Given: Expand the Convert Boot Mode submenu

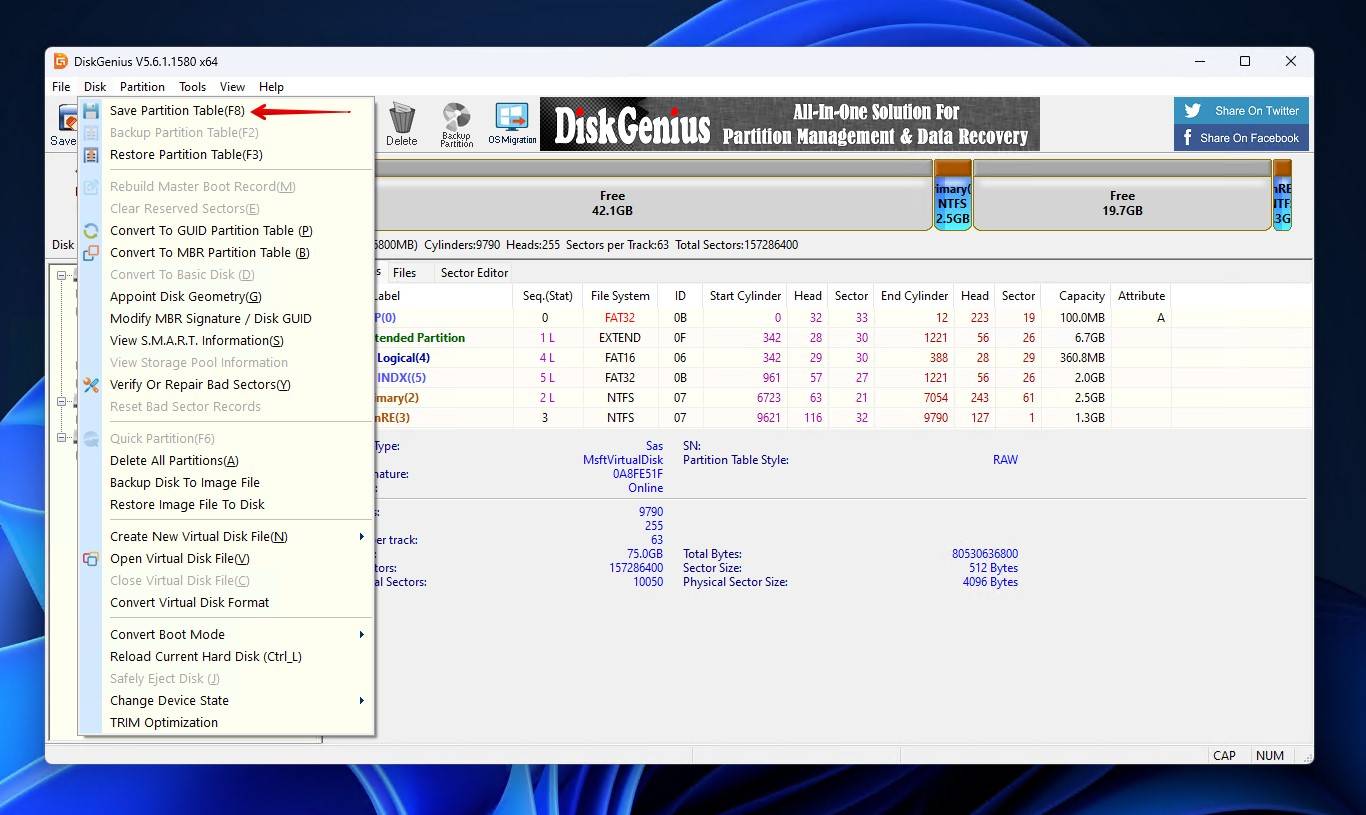Looking at the screenshot, I should coord(362,635).
